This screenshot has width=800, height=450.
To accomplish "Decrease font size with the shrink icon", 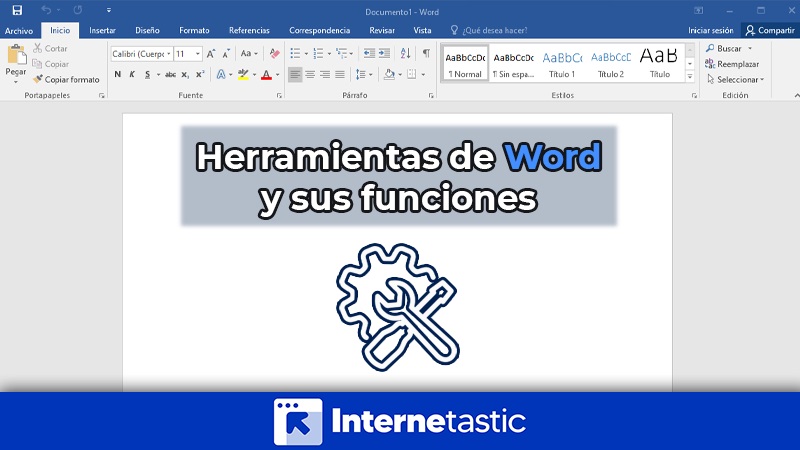I will pos(226,54).
